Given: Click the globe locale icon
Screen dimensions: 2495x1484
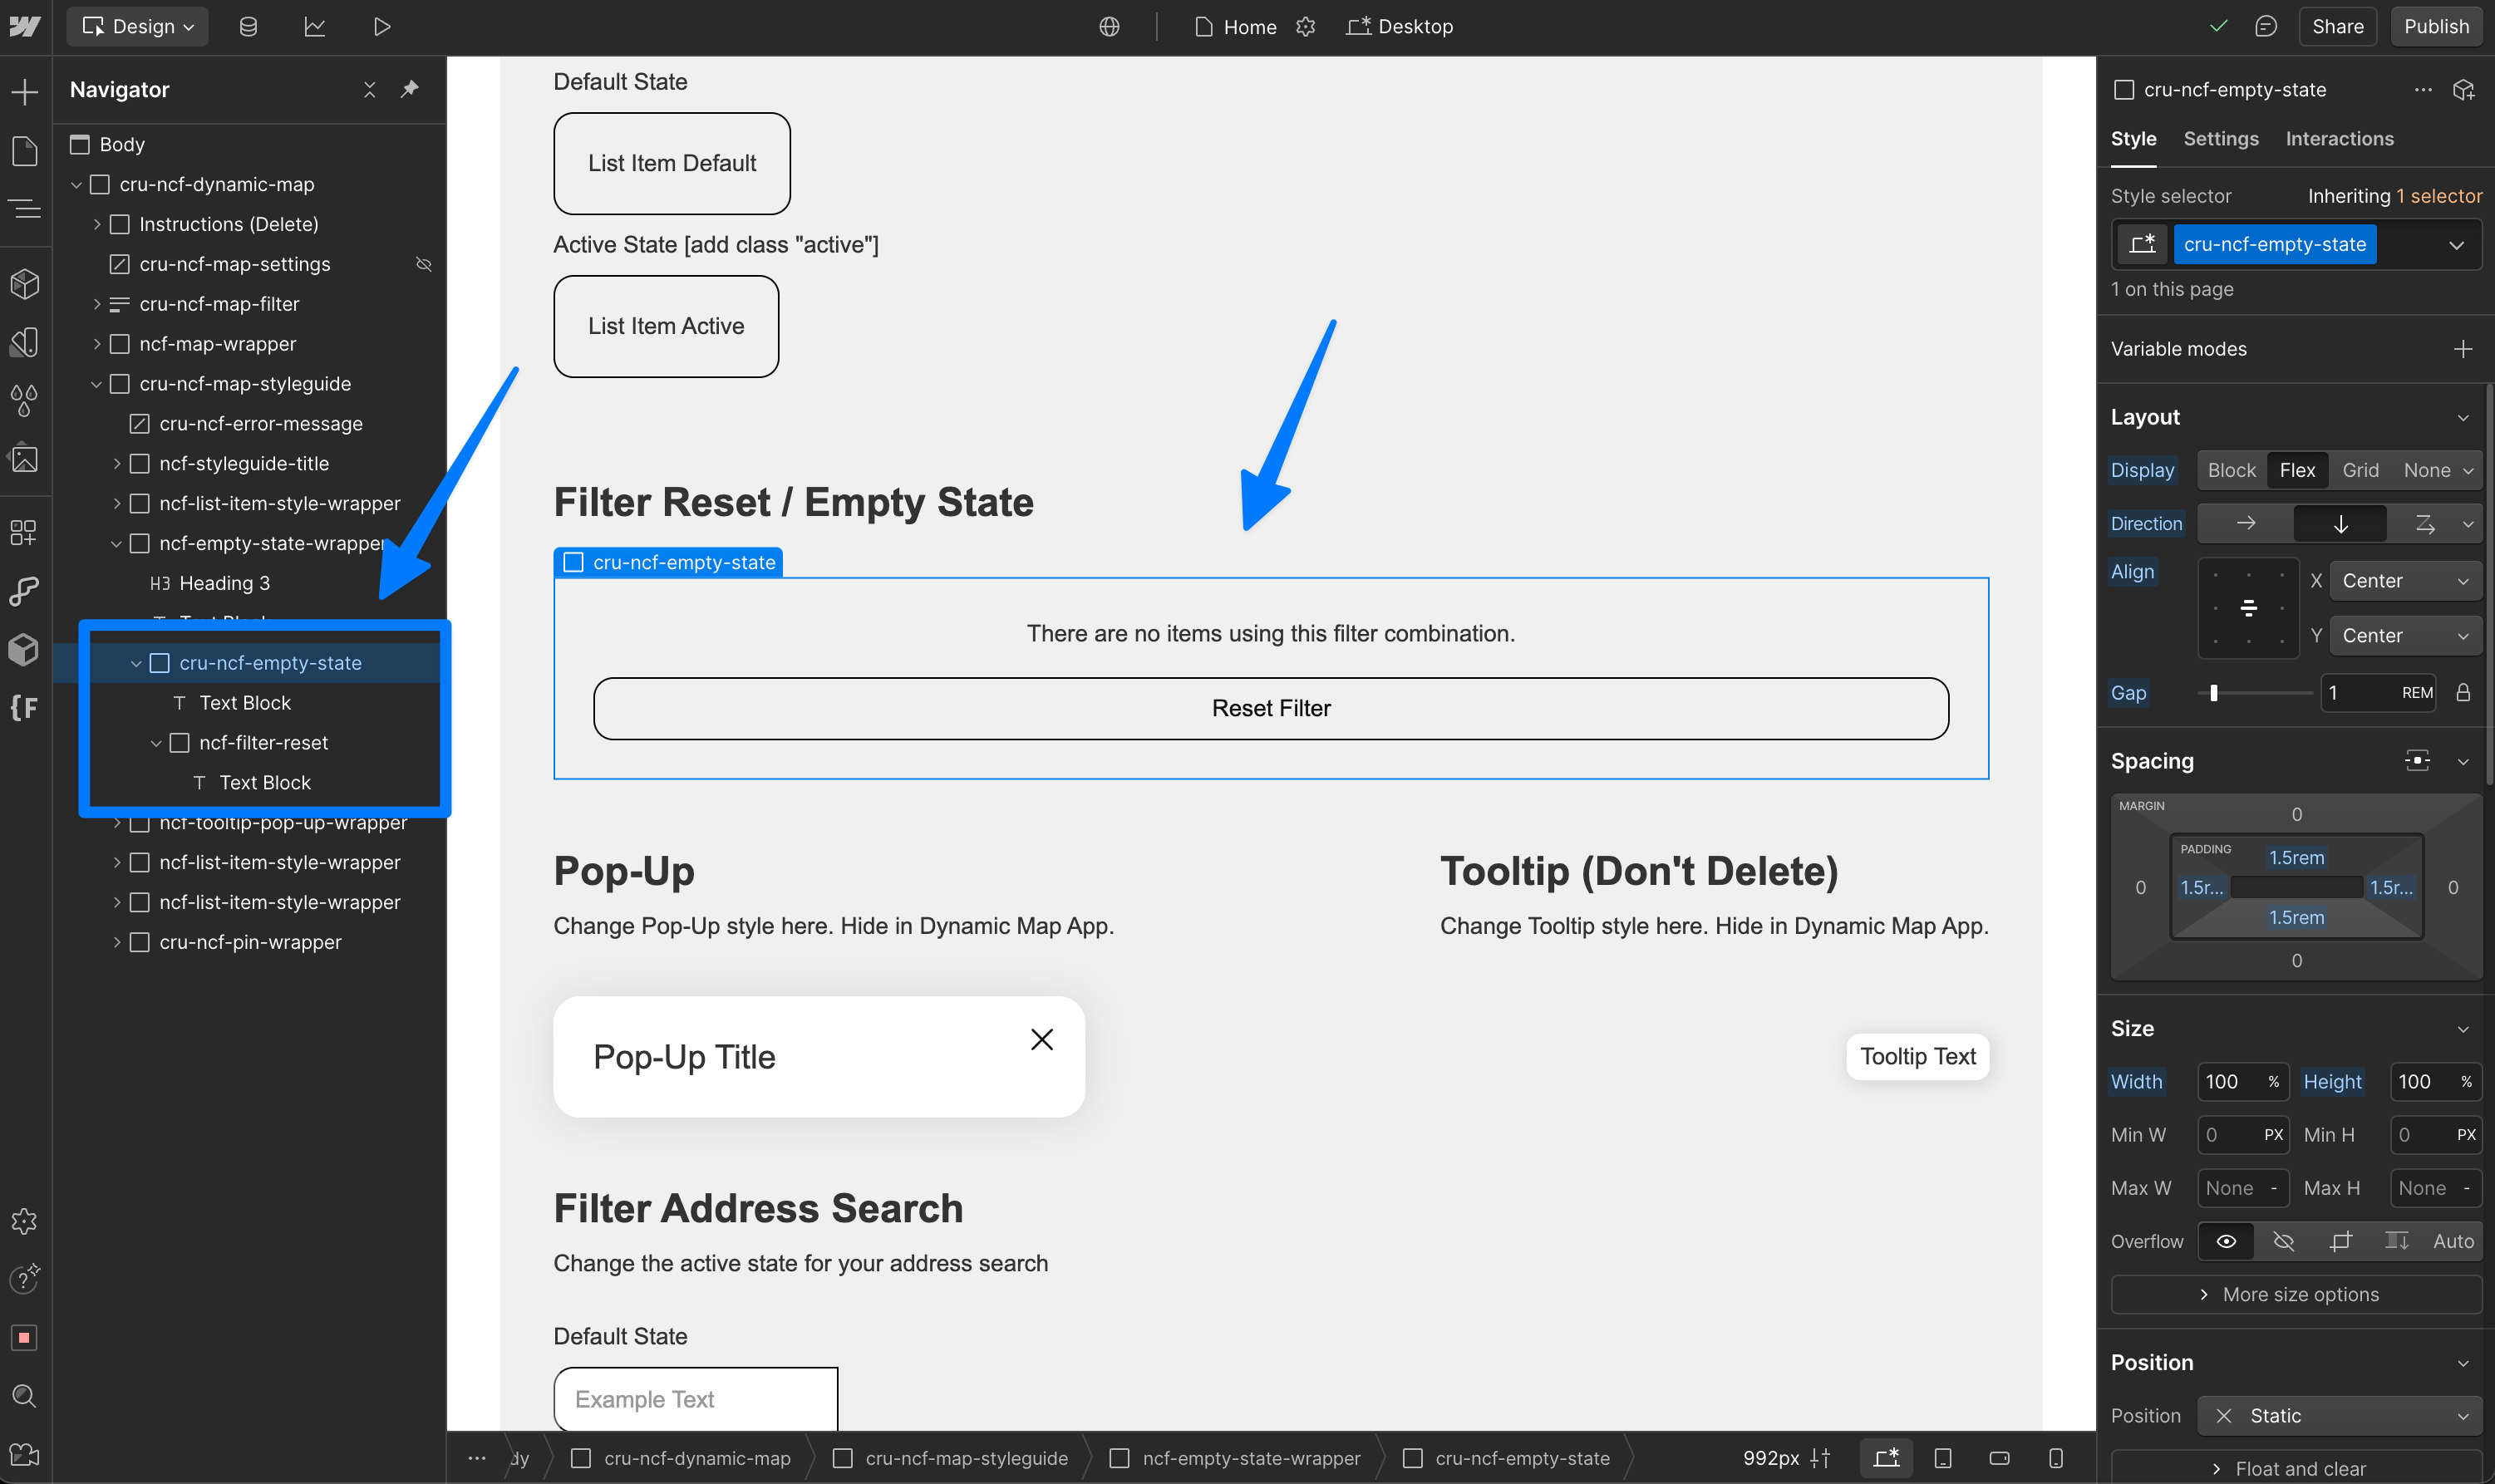Looking at the screenshot, I should (1109, 27).
